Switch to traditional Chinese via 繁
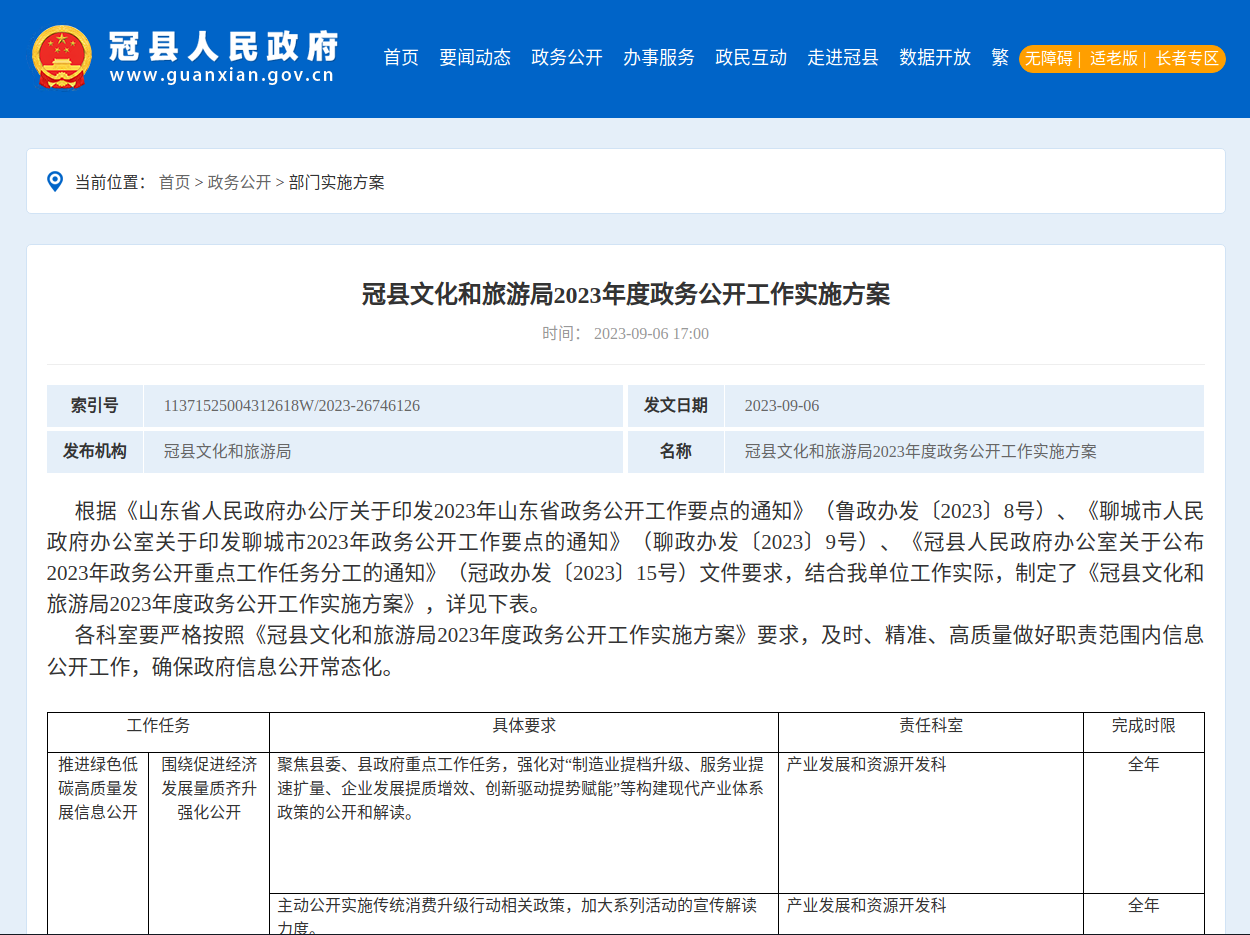The width and height of the screenshot is (1250, 935). (x=1000, y=57)
